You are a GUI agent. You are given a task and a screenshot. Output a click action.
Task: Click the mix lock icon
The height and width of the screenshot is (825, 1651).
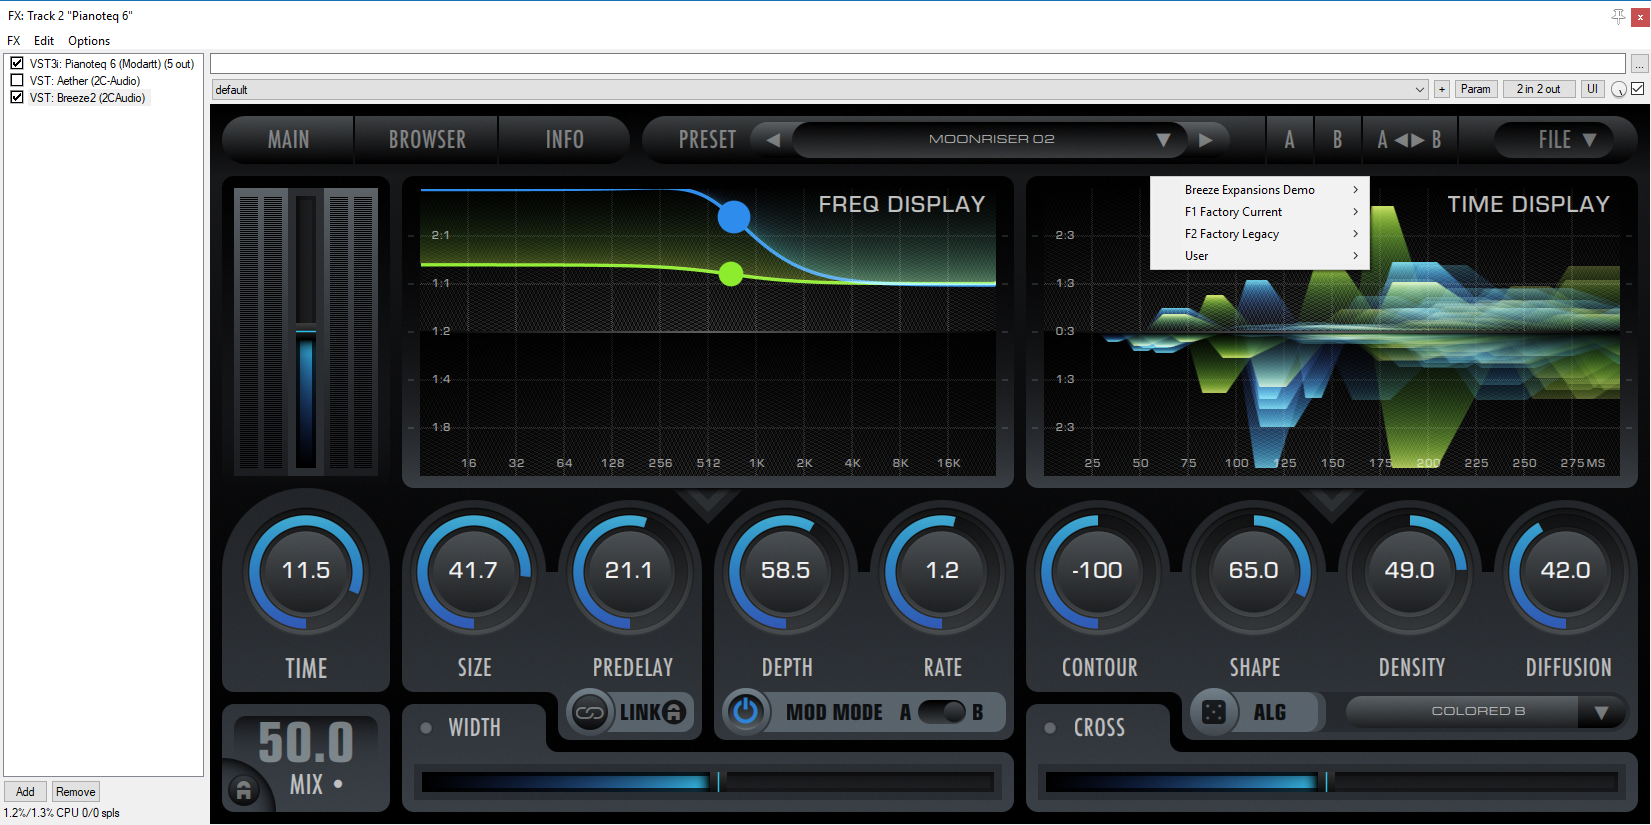coord(243,791)
